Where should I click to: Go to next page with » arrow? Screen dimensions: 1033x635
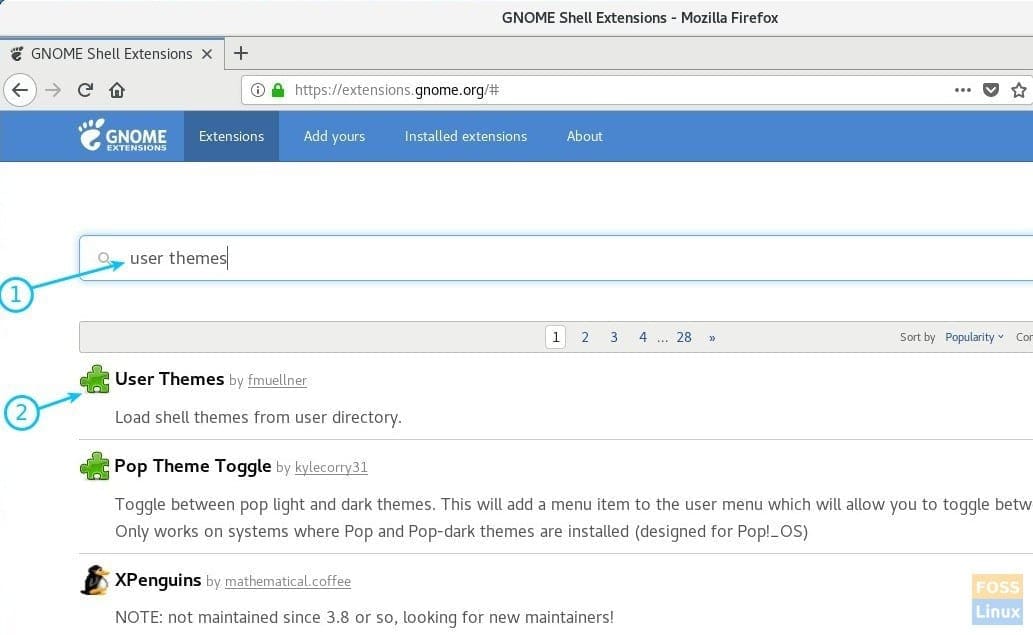712,338
